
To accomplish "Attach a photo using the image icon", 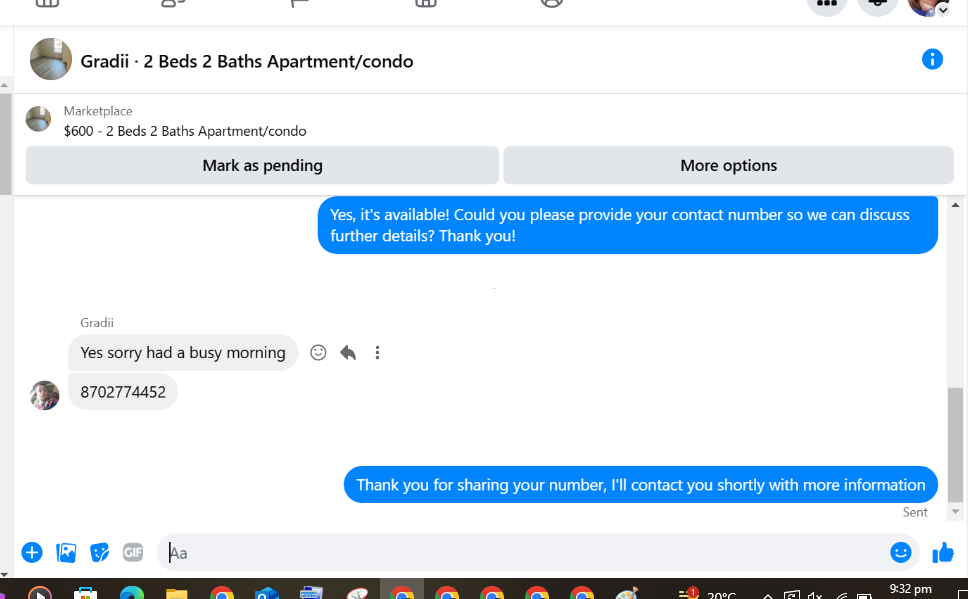I will click(x=66, y=552).
